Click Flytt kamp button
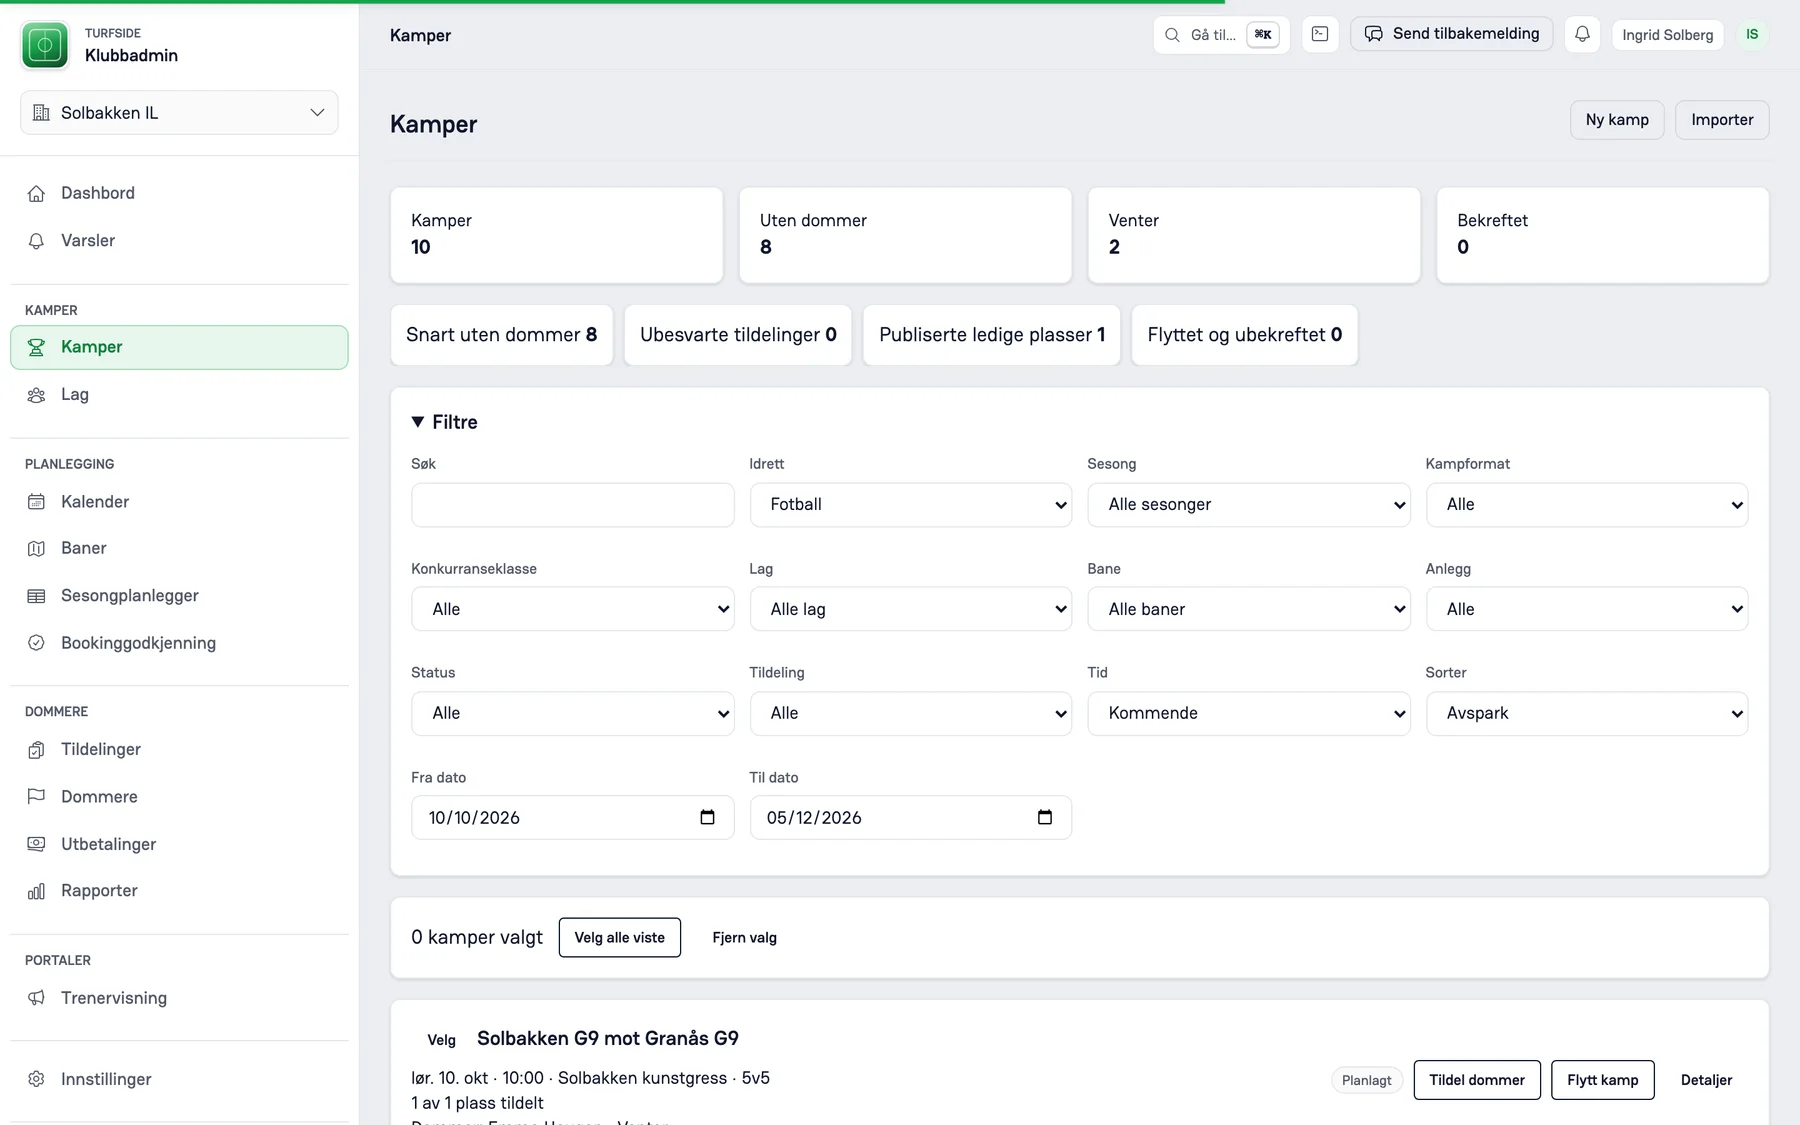 coord(1603,1080)
